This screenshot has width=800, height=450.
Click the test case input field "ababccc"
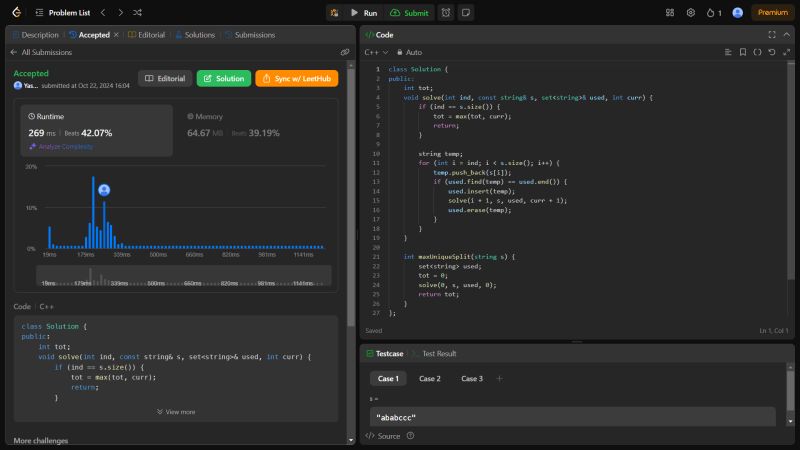tap(573, 417)
